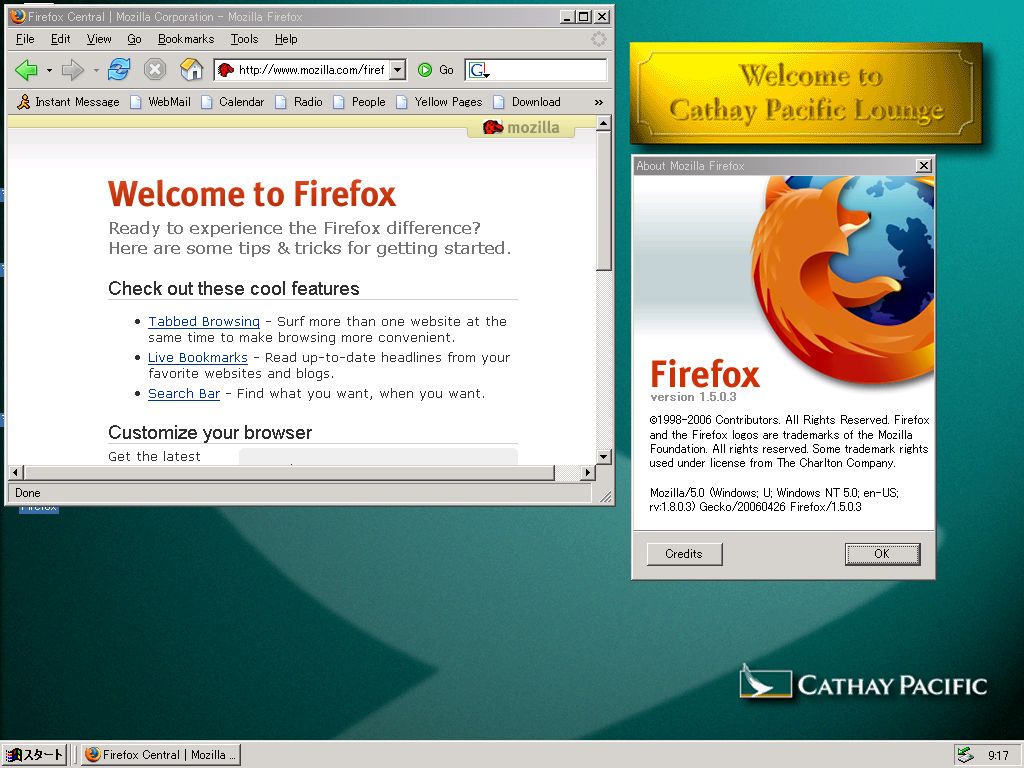
Task: Follow the Search Bar link
Action: point(184,393)
